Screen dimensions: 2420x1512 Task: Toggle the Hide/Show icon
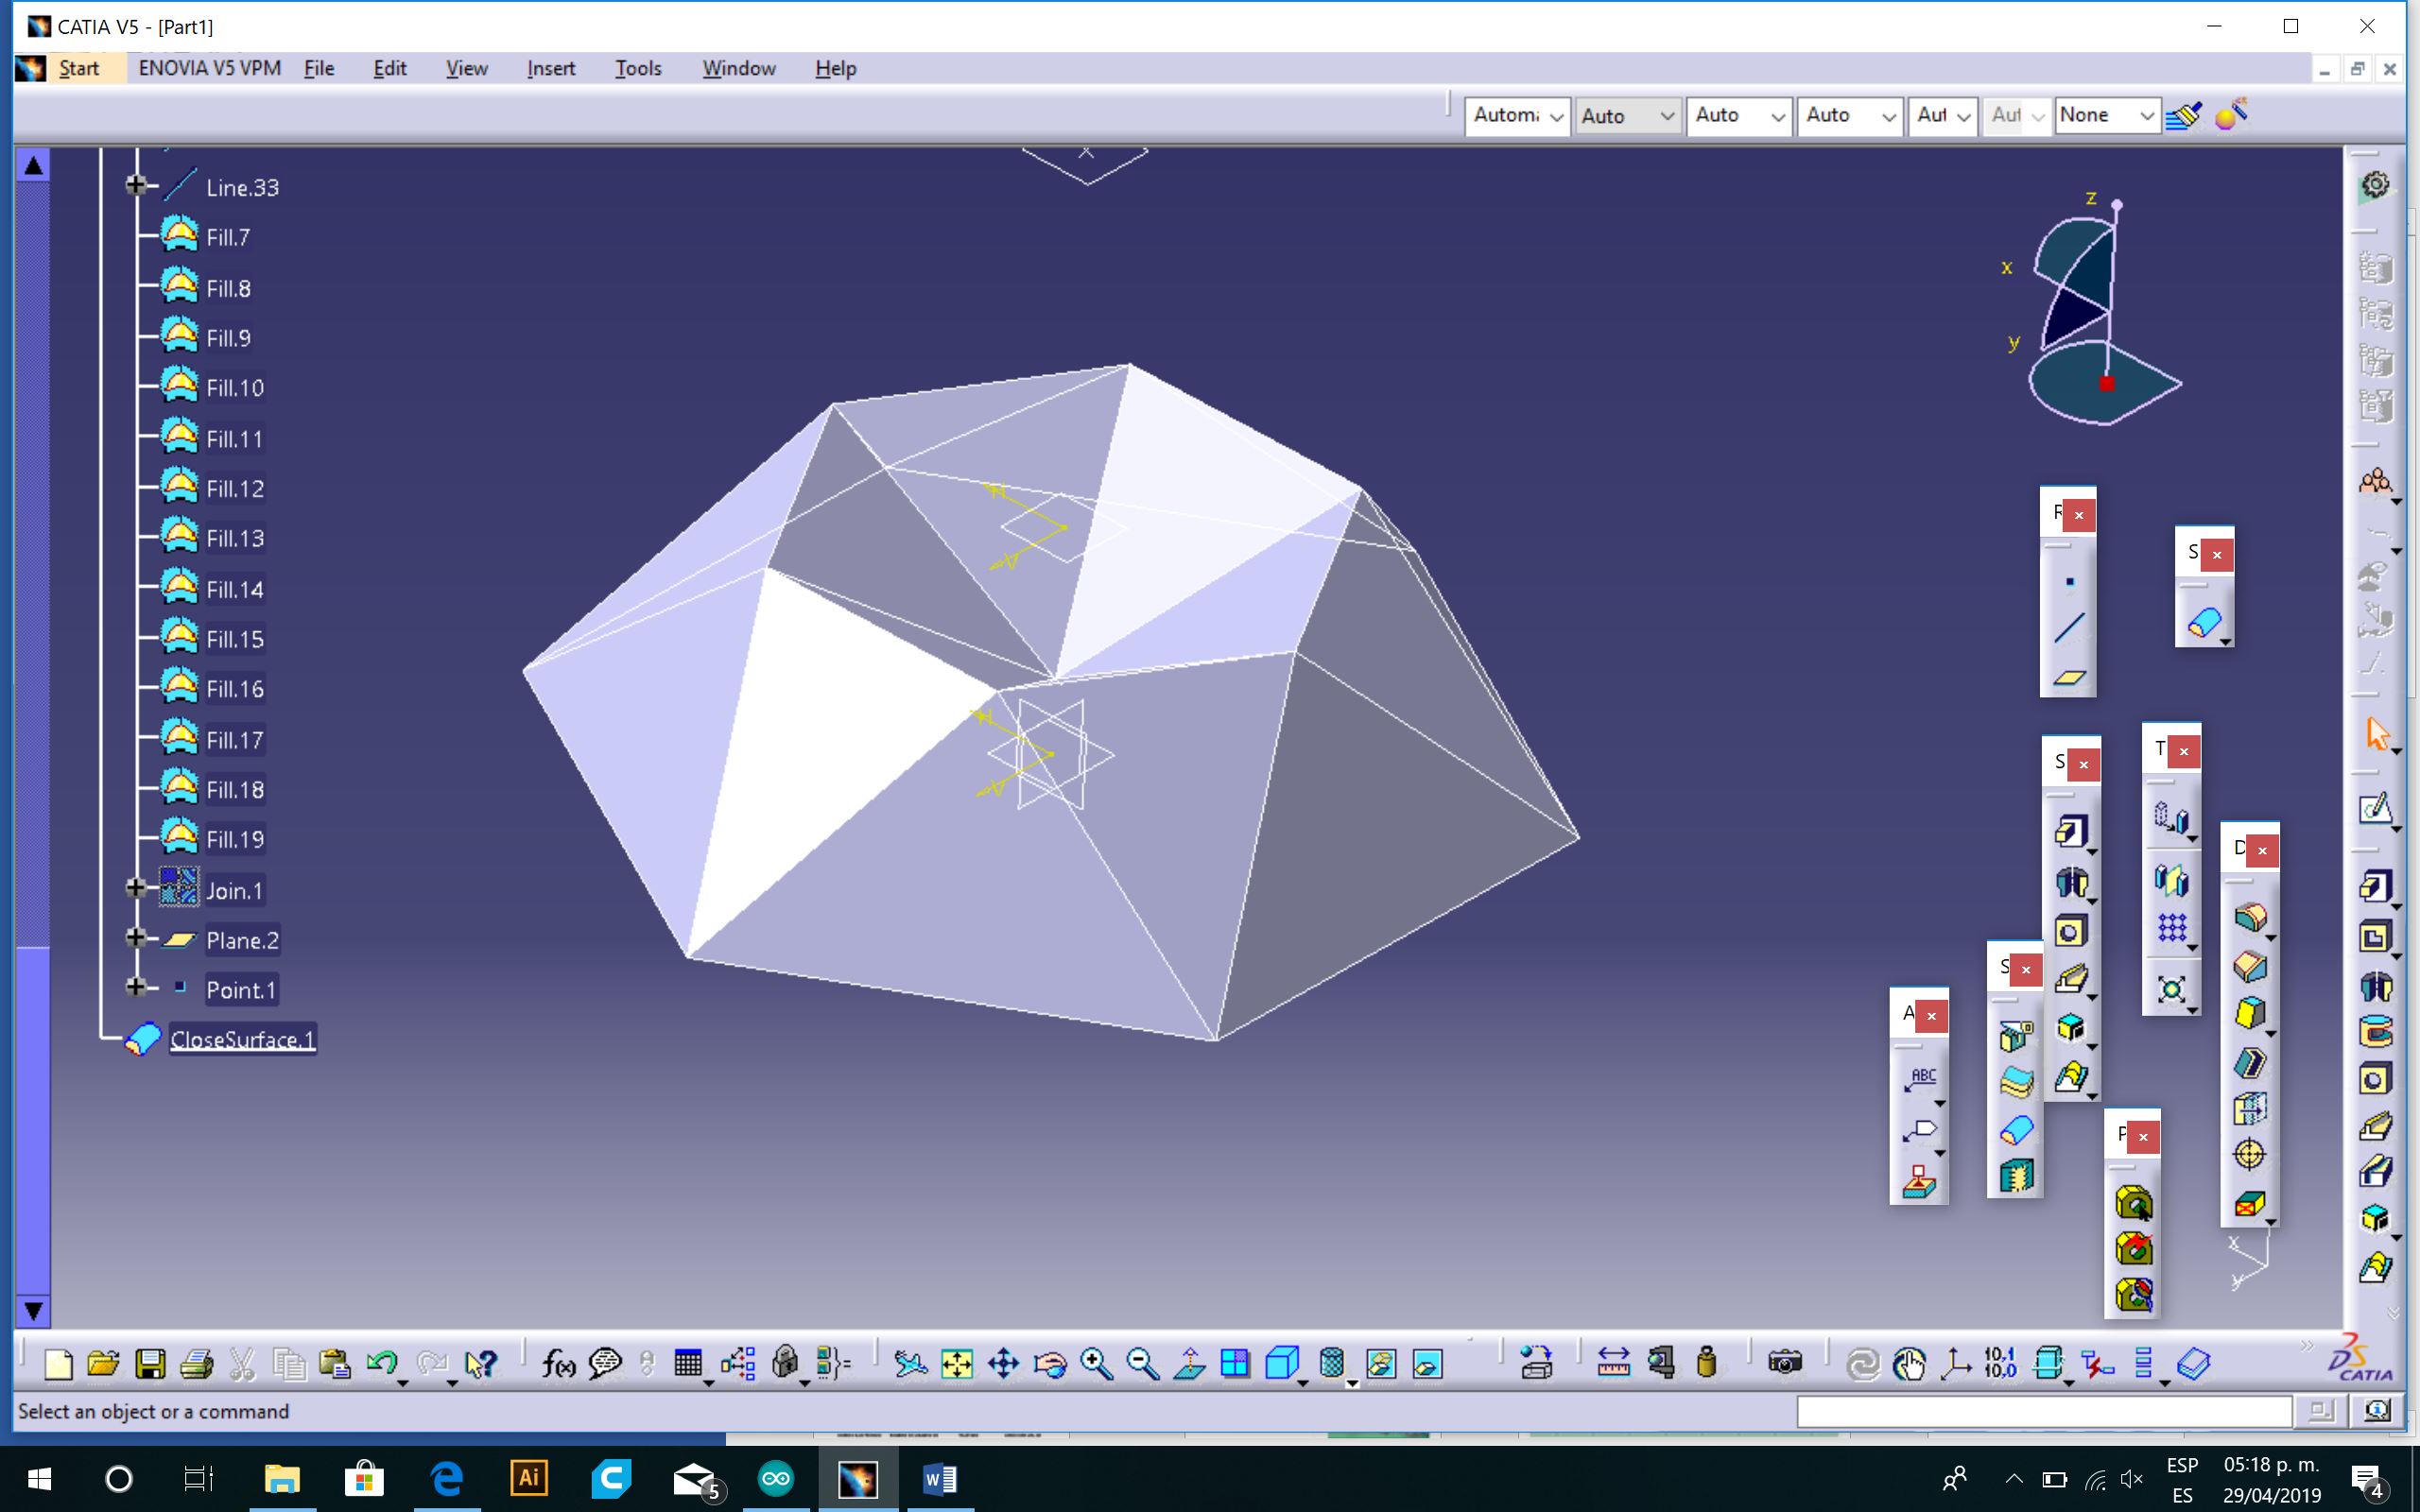tap(1380, 1363)
